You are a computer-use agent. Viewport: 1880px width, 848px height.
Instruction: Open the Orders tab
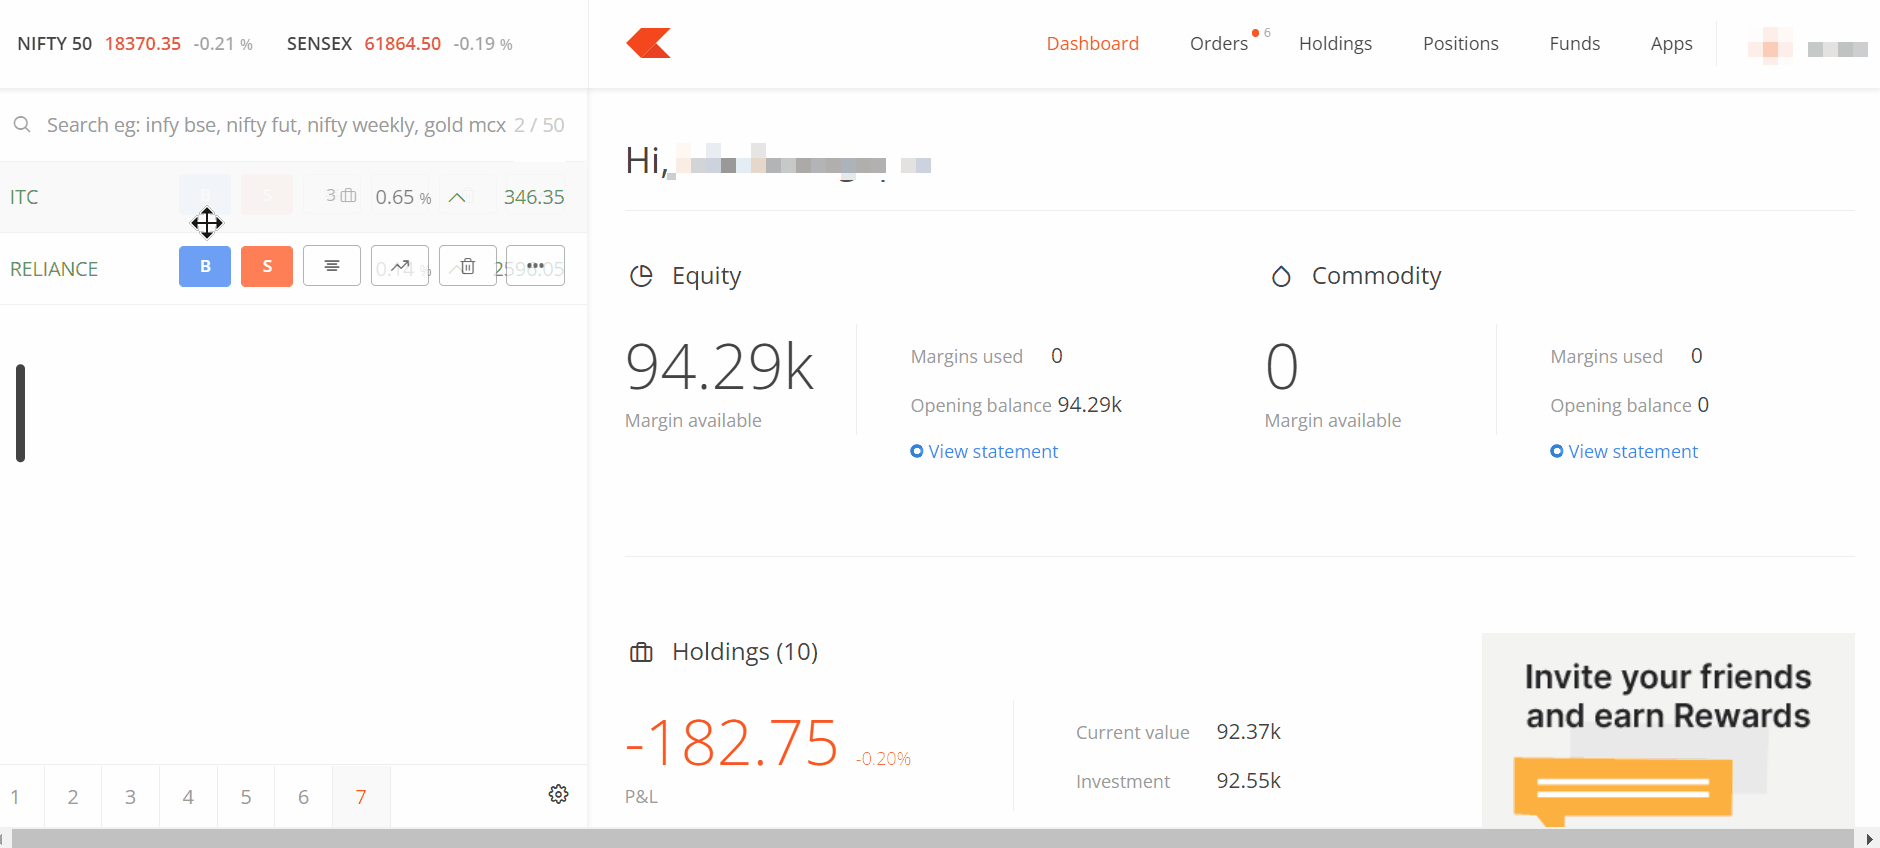[1219, 43]
